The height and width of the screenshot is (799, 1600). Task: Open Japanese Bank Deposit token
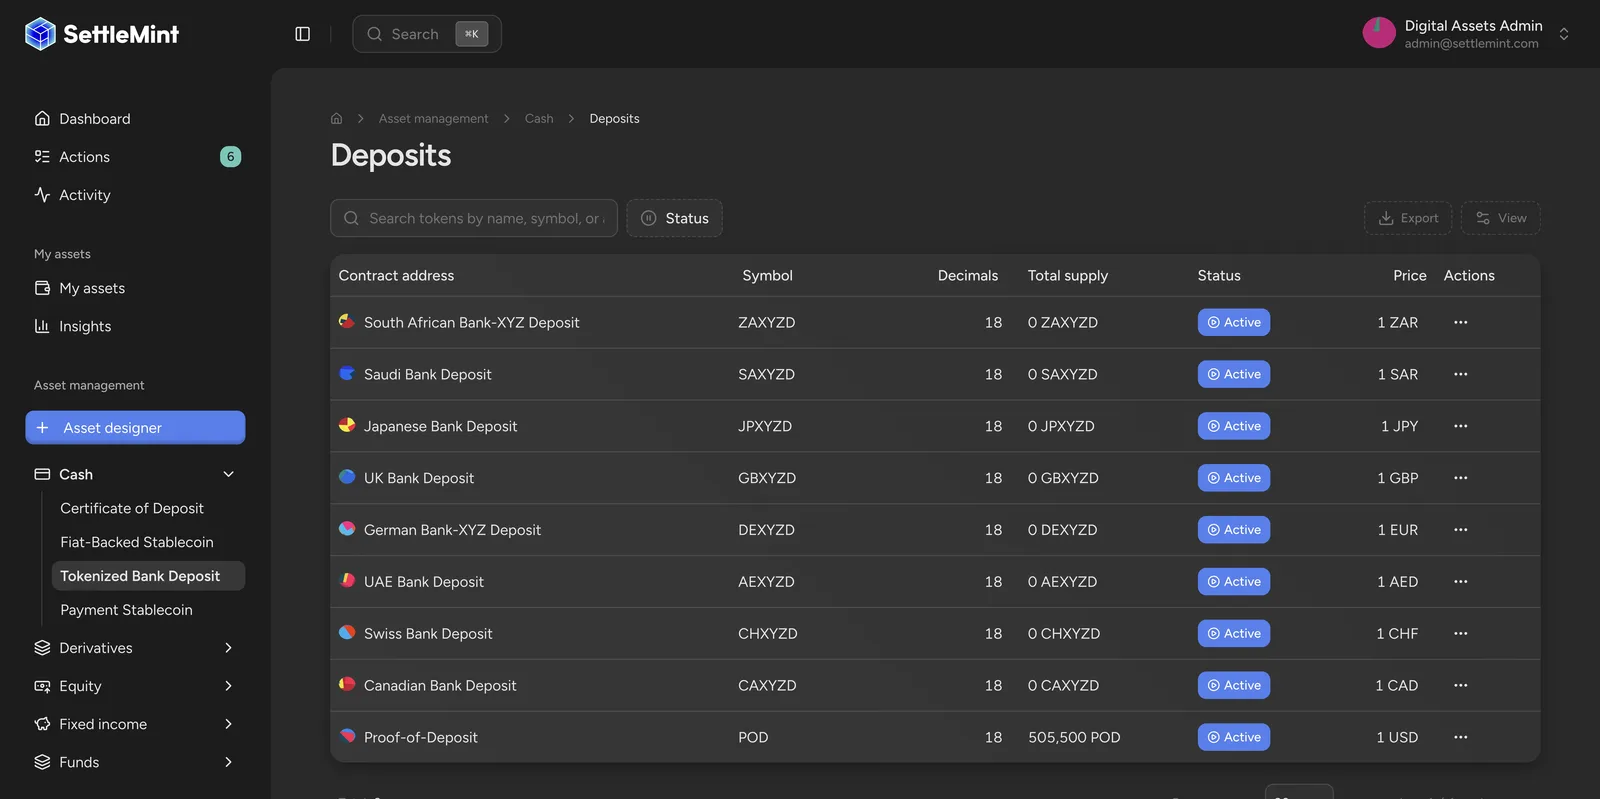tap(440, 426)
